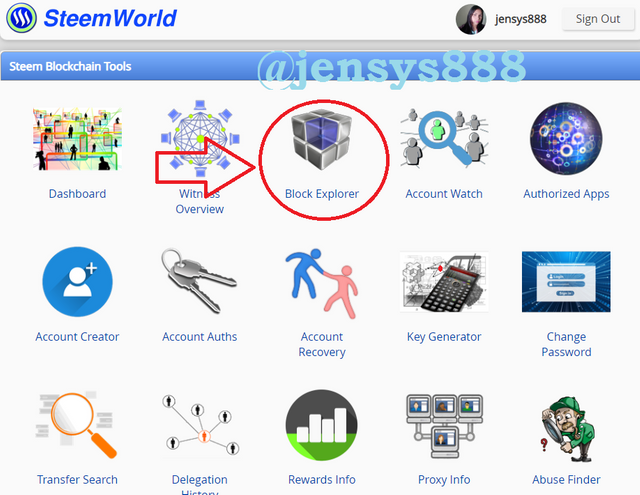Go to the Transfer Search text link
This screenshot has width=640, height=495.
click(x=77, y=479)
